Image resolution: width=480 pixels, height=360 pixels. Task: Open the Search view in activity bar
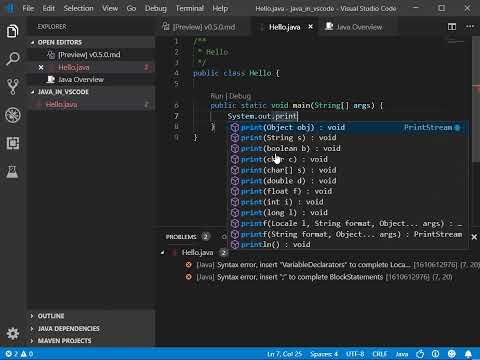click(x=13, y=59)
